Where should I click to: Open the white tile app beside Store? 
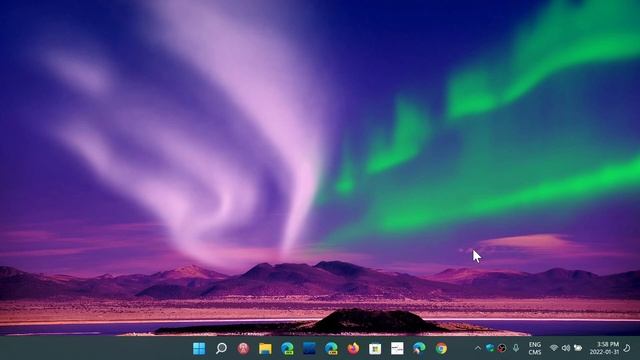pyautogui.click(x=397, y=348)
